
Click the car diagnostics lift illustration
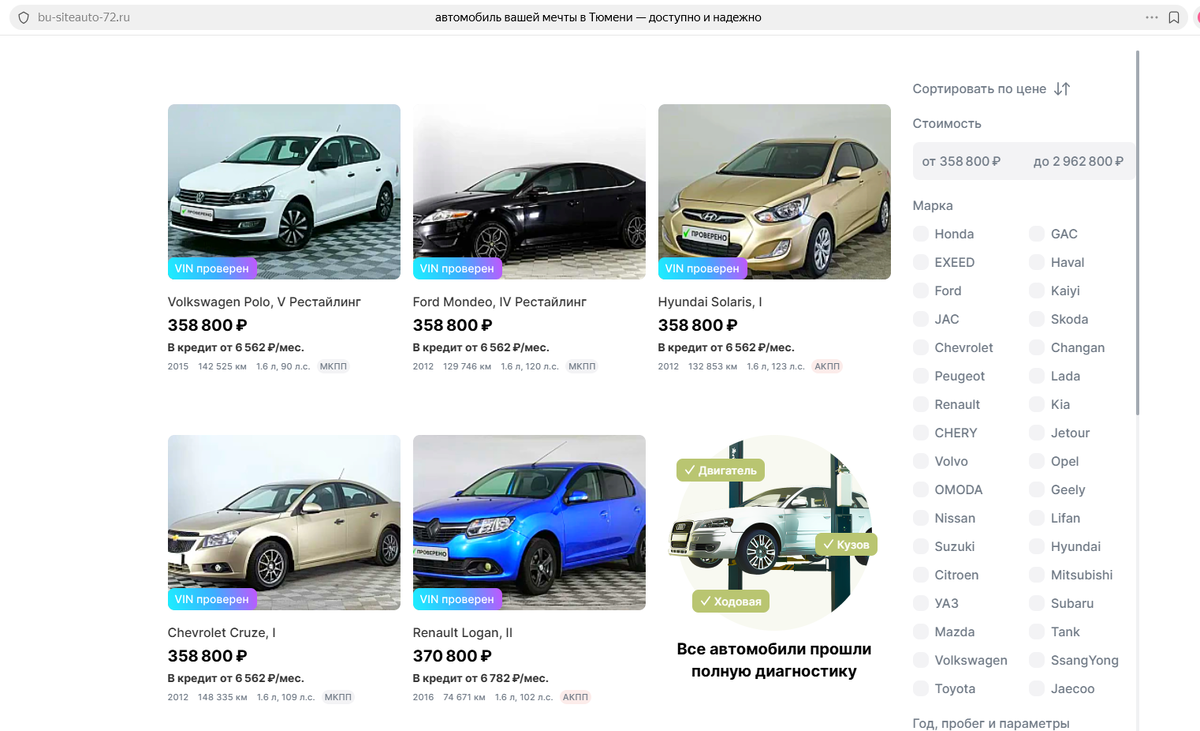pyautogui.click(x=774, y=533)
